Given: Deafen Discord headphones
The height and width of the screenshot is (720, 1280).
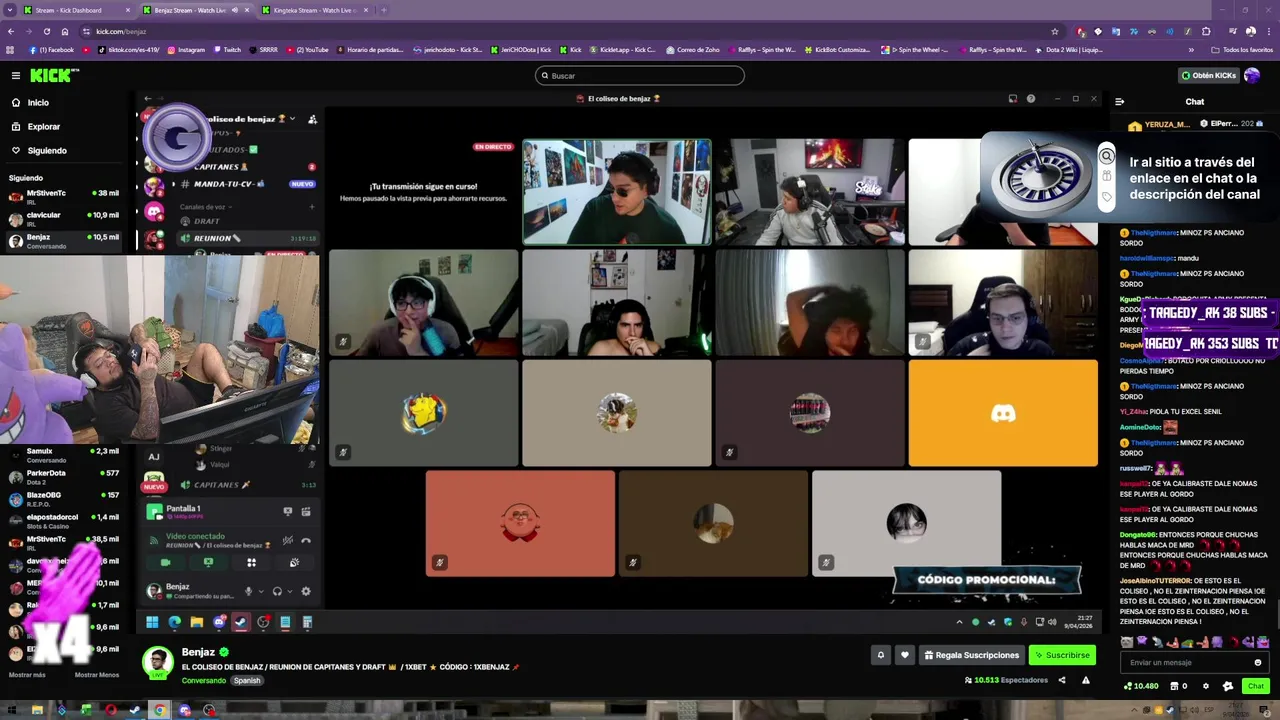Looking at the screenshot, I should [277, 591].
